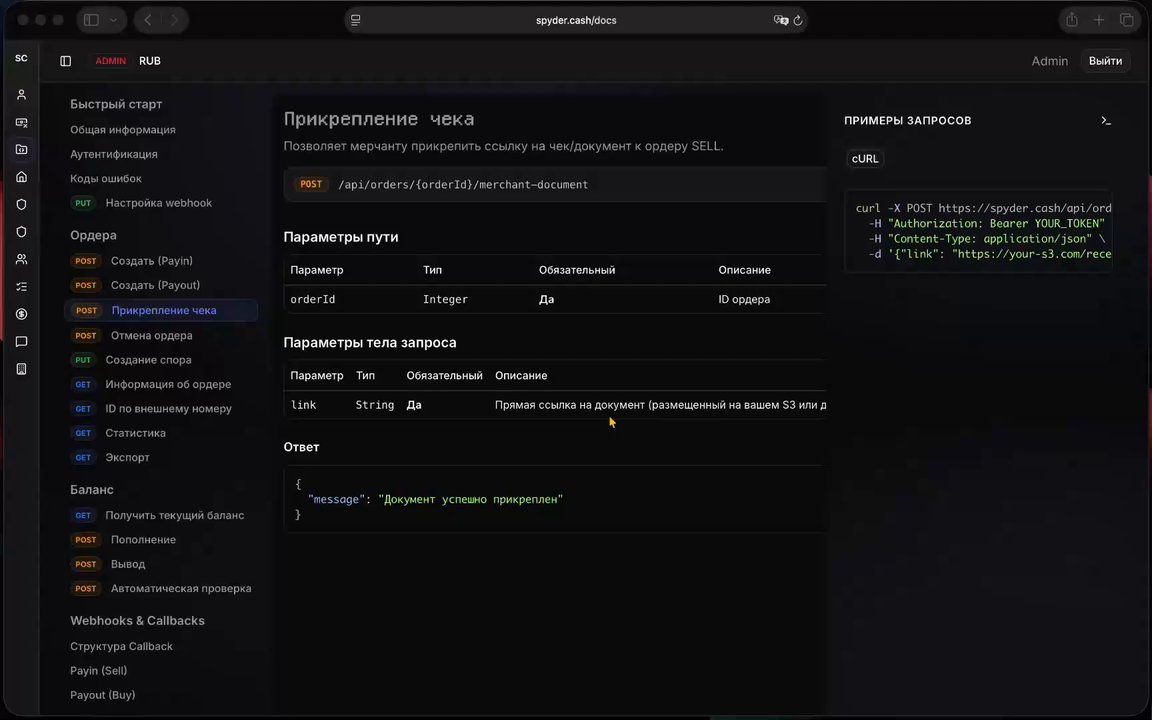
Task: Switch to RUB currency tab
Action: click(150, 61)
